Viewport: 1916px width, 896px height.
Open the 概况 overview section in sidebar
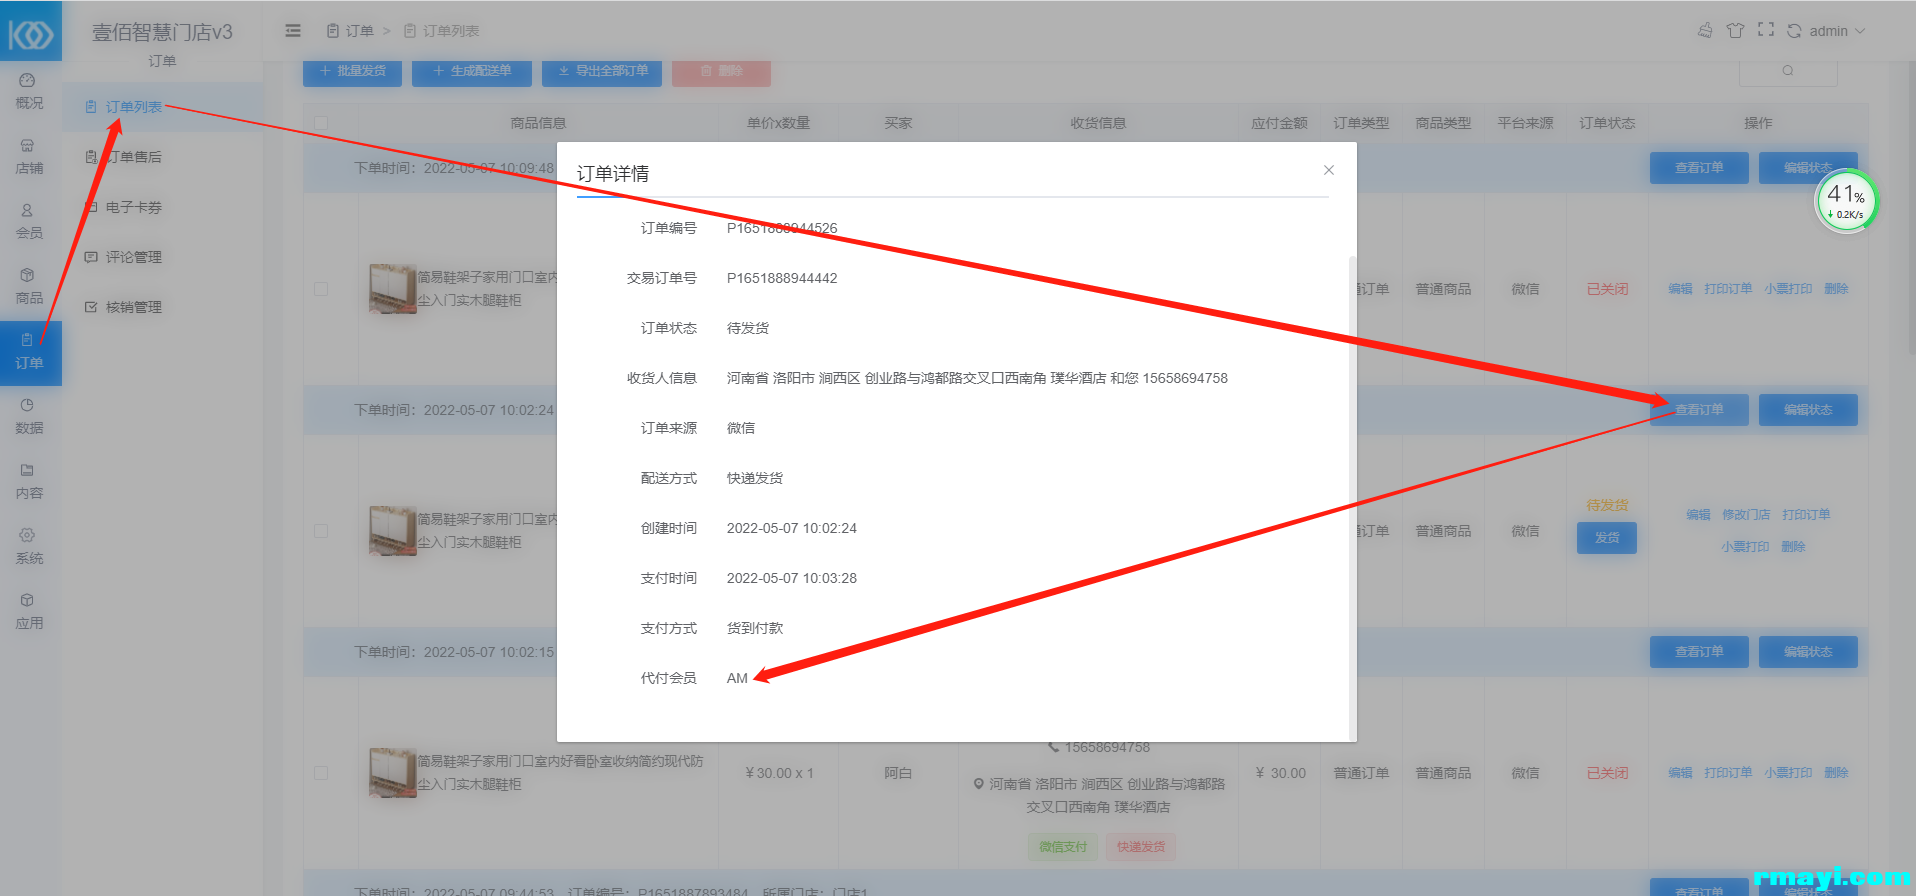tap(29, 91)
